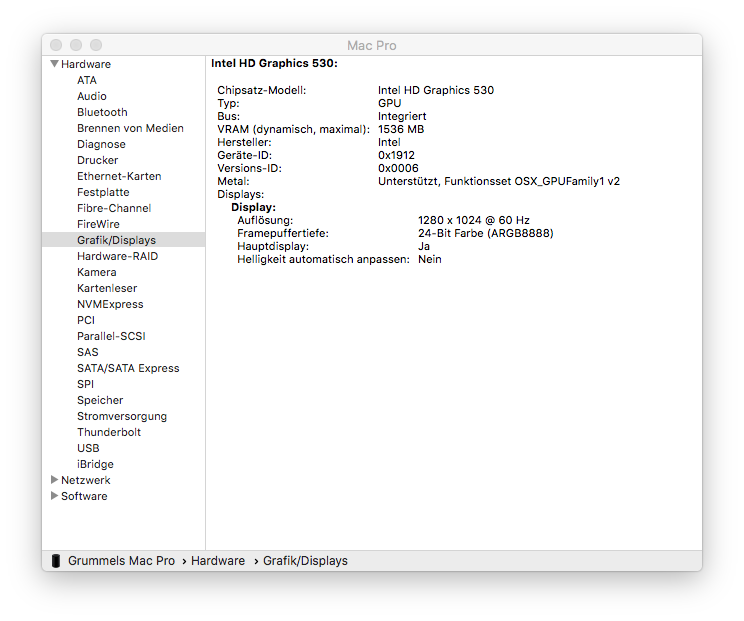The image size is (744, 621).
Task: Select Stromversorgung in the sidebar
Action: pyautogui.click(x=122, y=417)
